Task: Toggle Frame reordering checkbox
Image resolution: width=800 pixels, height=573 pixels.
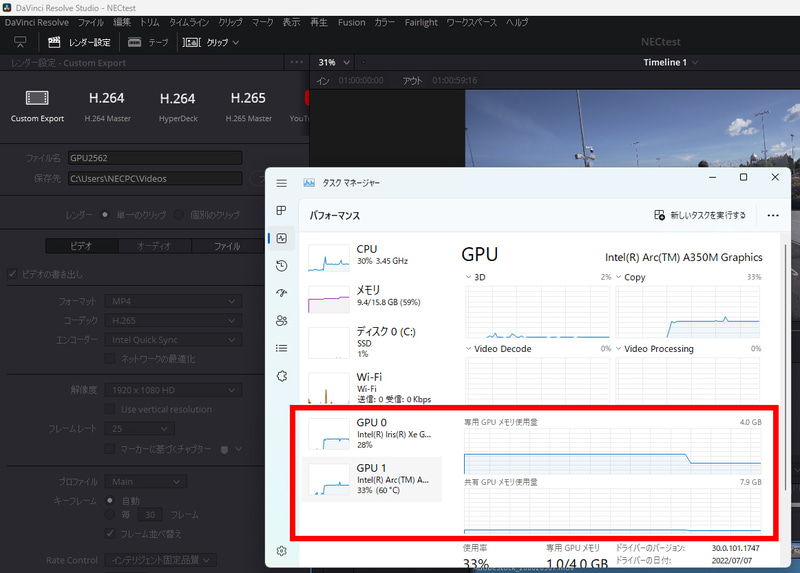Action: point(110,534)
